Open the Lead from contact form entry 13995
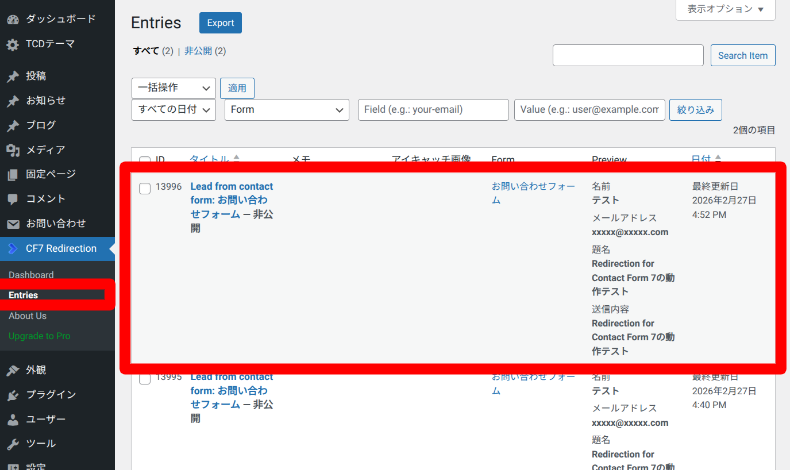 232,390
